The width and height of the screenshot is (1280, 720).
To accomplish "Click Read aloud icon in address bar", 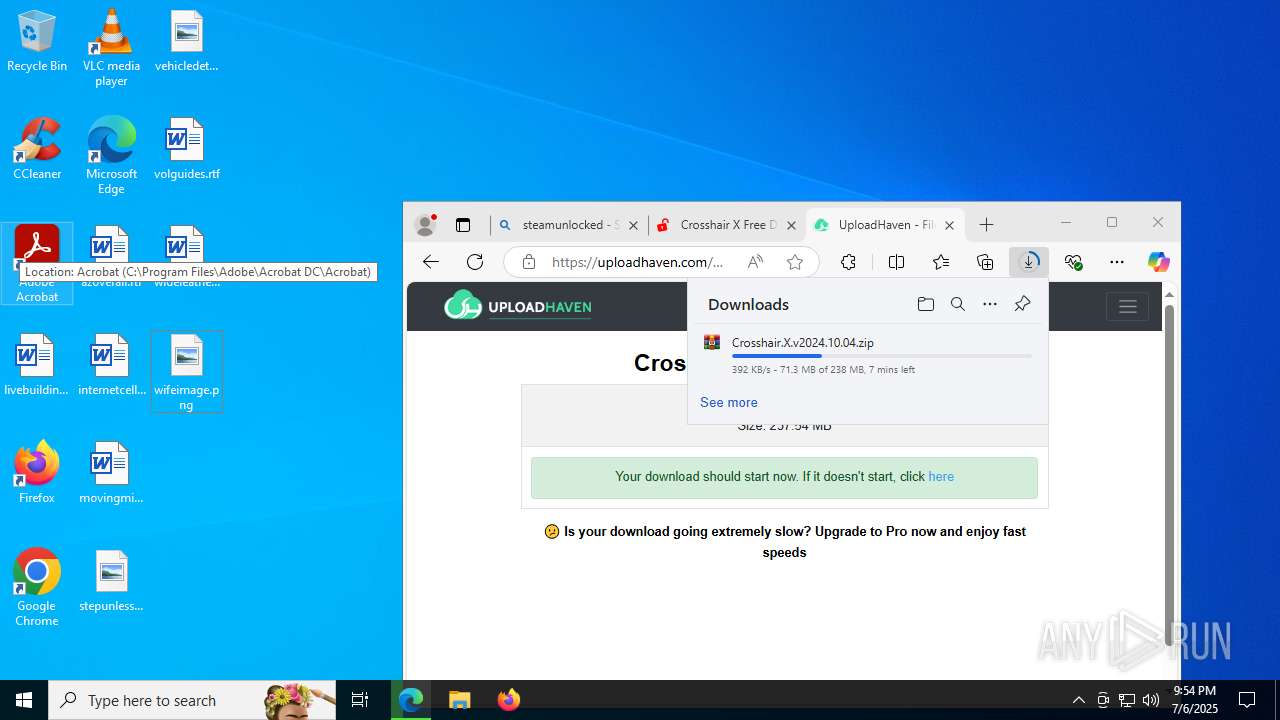I will (755, 262).
